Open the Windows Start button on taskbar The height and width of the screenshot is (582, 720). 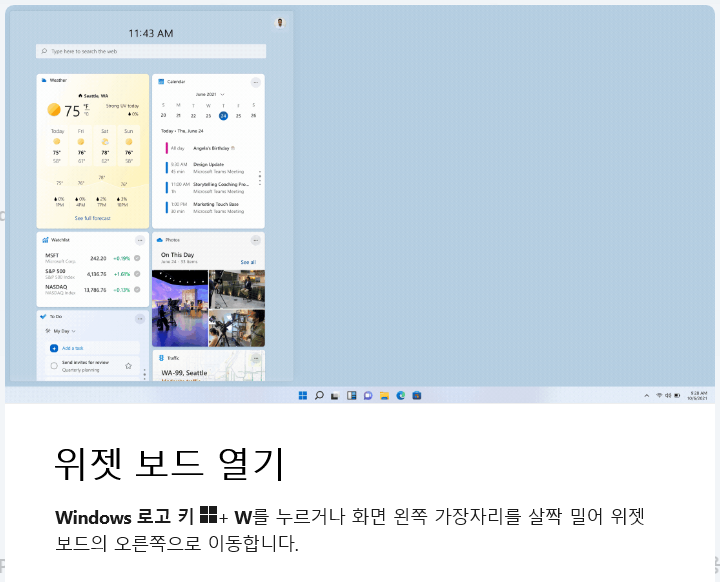coord(303,396)
